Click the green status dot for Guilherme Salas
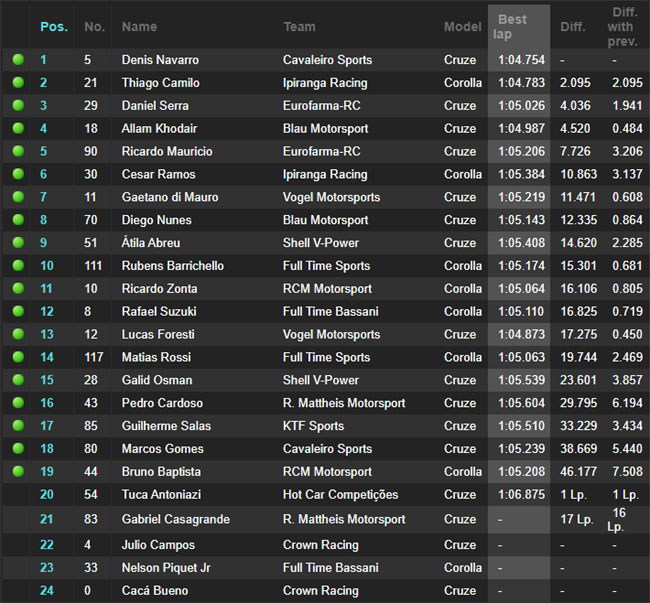650x603 pixels. coord(18,425)
